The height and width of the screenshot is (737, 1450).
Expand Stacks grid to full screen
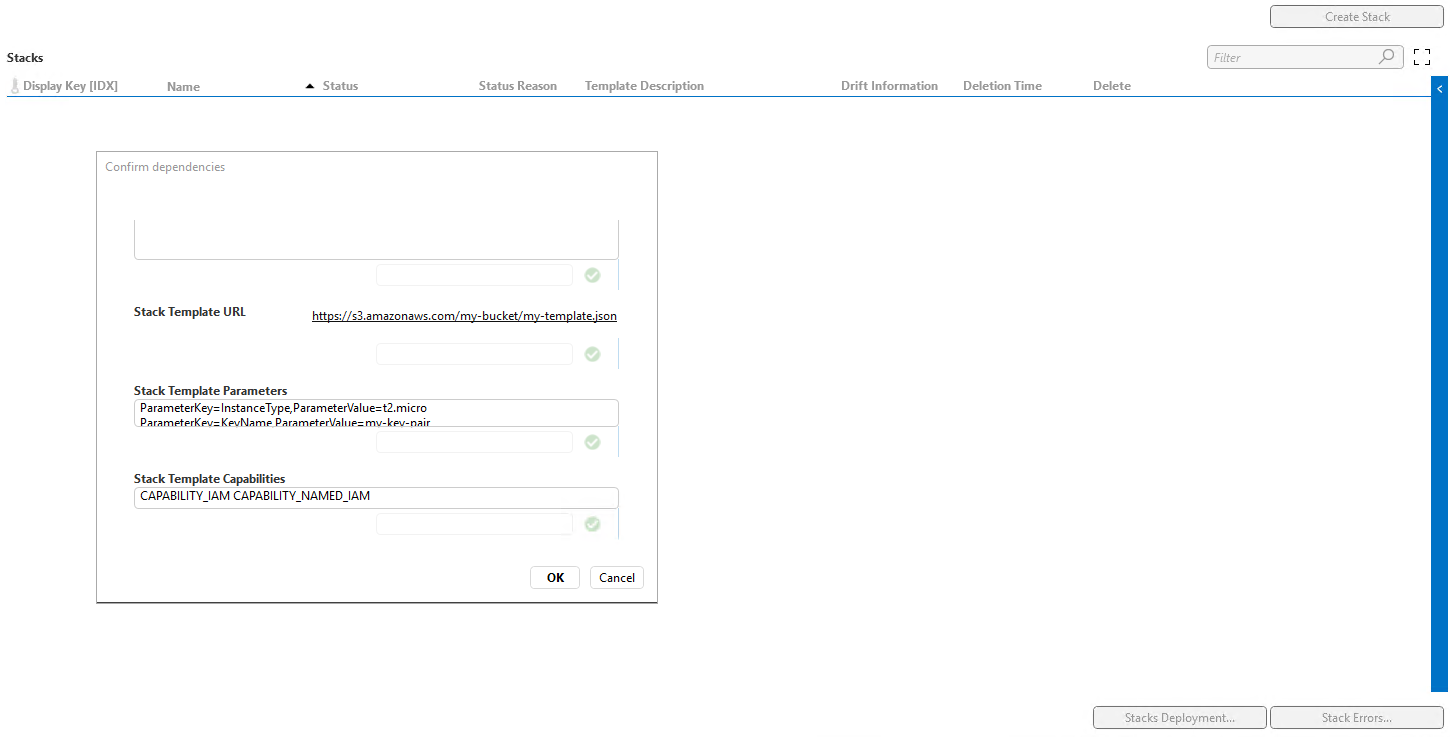point(1422,57)
